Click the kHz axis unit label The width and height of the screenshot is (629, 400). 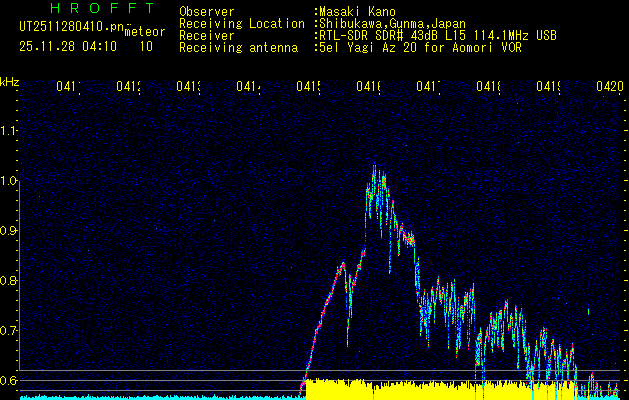(10, 82)
